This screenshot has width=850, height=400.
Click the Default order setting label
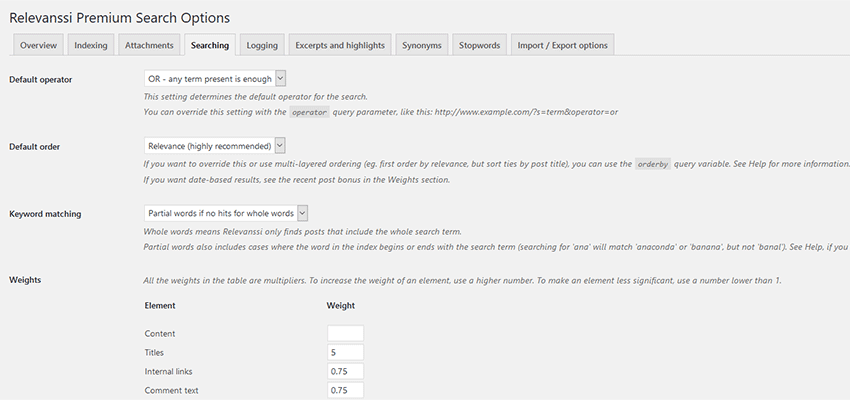[x=34, y=146]
